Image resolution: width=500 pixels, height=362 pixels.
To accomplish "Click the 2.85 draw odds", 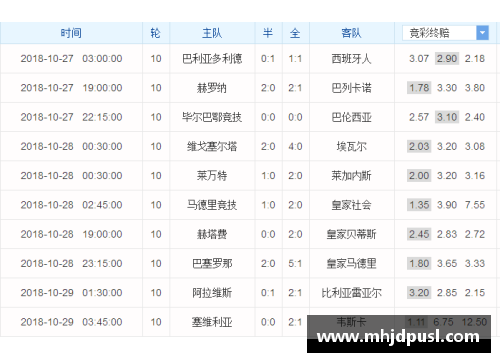I will click(x=447, y=293).
